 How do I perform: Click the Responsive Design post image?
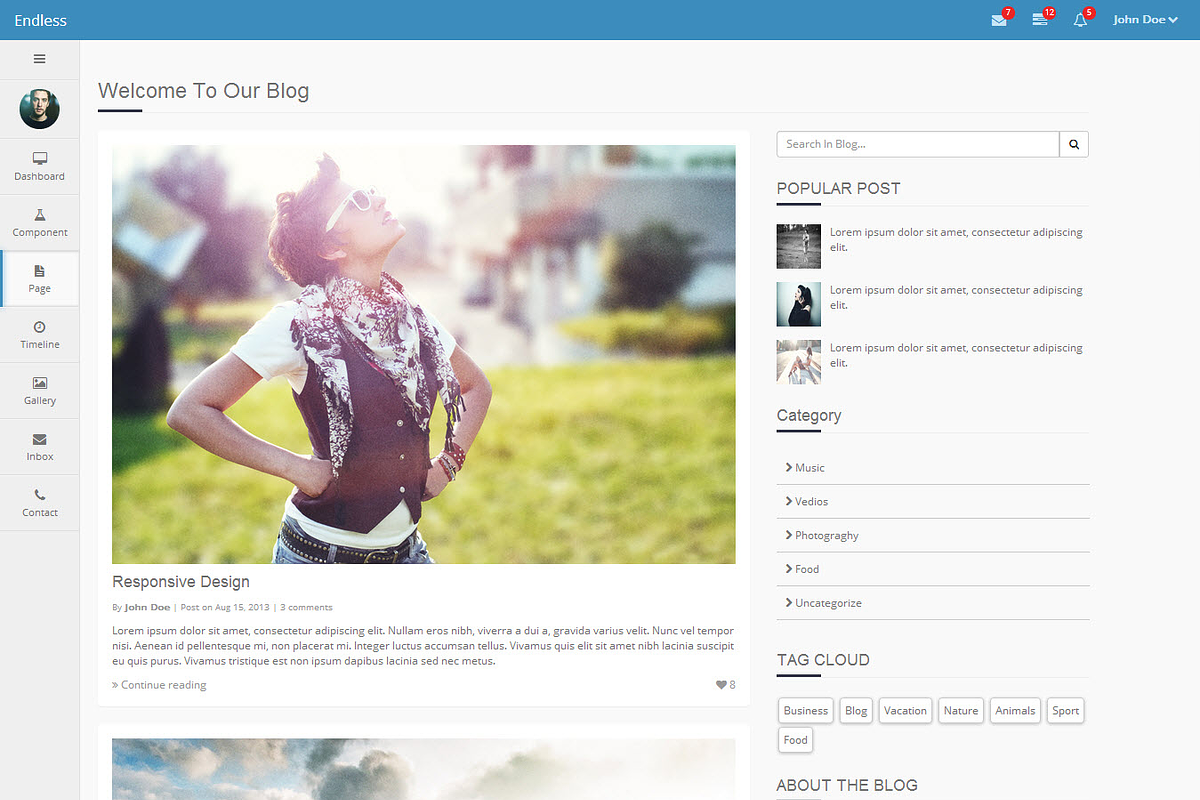(x=424, y=354)
